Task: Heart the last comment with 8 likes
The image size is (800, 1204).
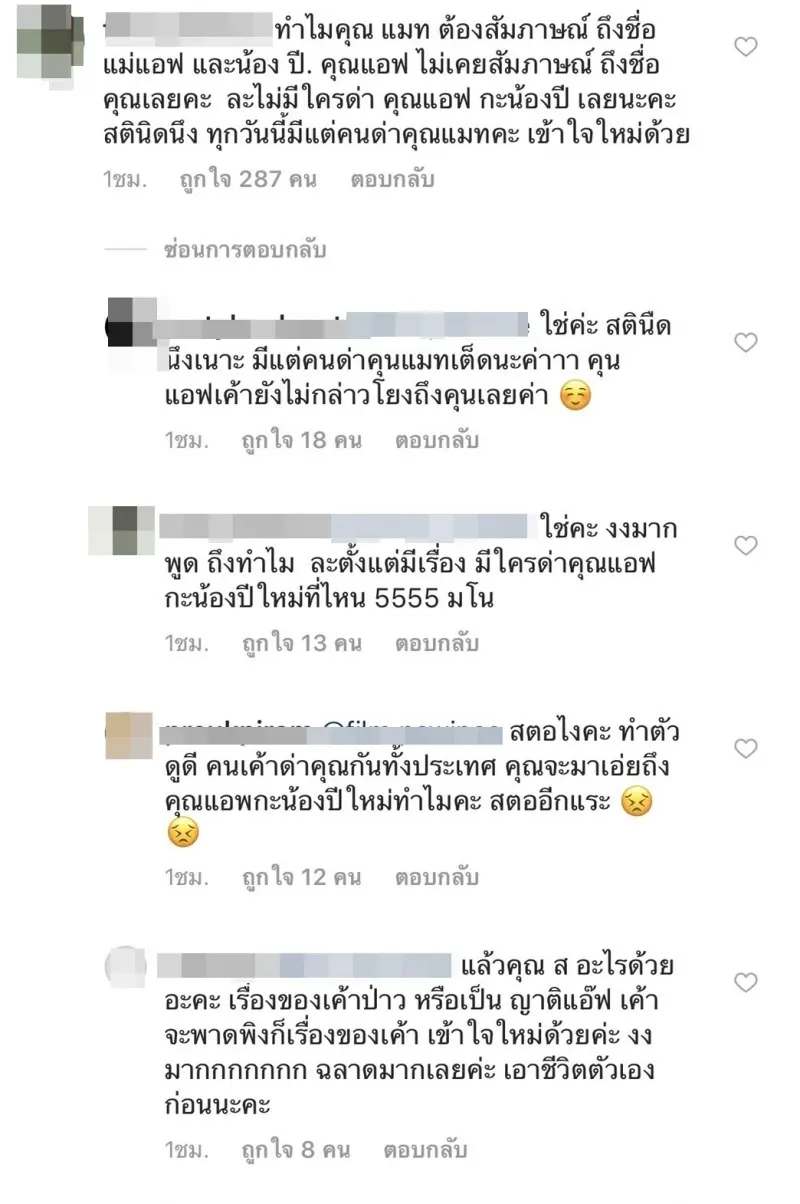Action: pyautogui.click(x=746, y=983)
